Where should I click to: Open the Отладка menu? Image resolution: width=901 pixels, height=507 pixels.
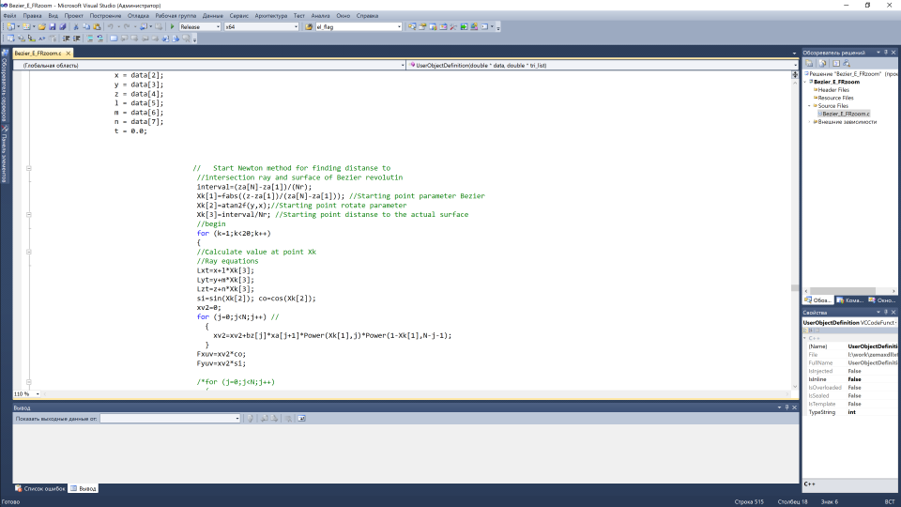[x=138, y=16]
